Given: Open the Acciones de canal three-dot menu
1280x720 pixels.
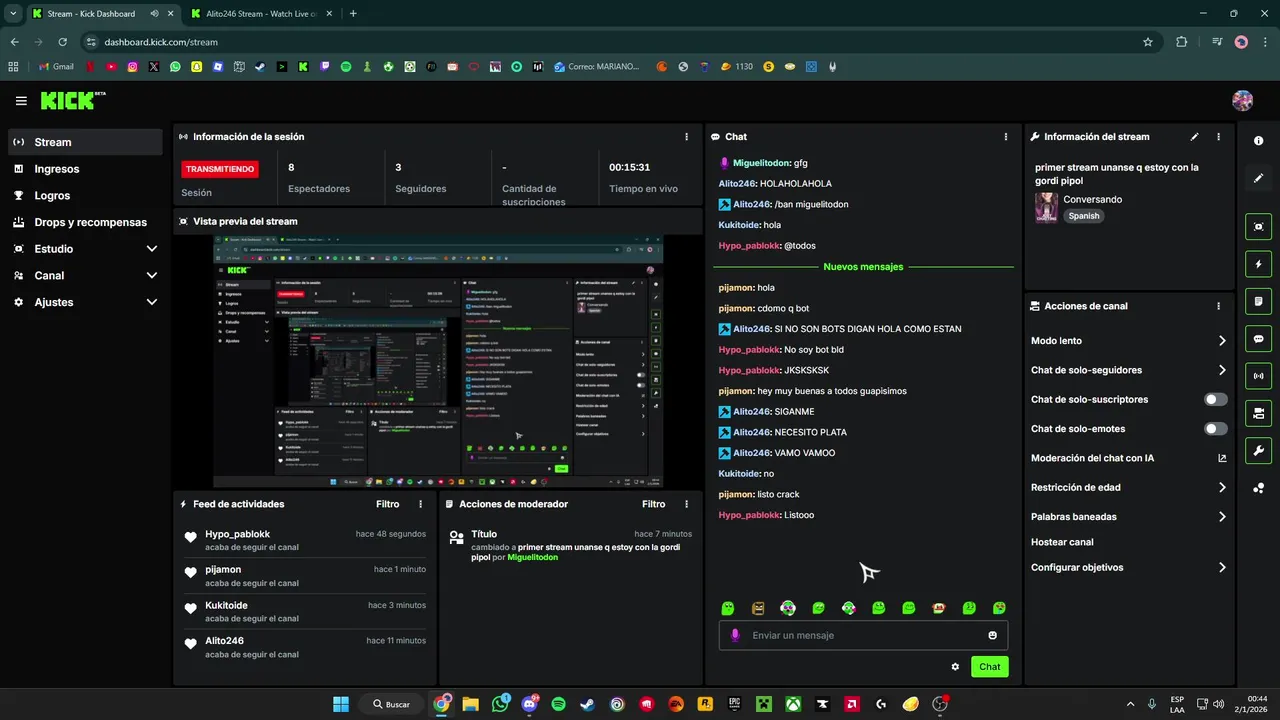Looking at the screenshot, I should pos(1218,306).
